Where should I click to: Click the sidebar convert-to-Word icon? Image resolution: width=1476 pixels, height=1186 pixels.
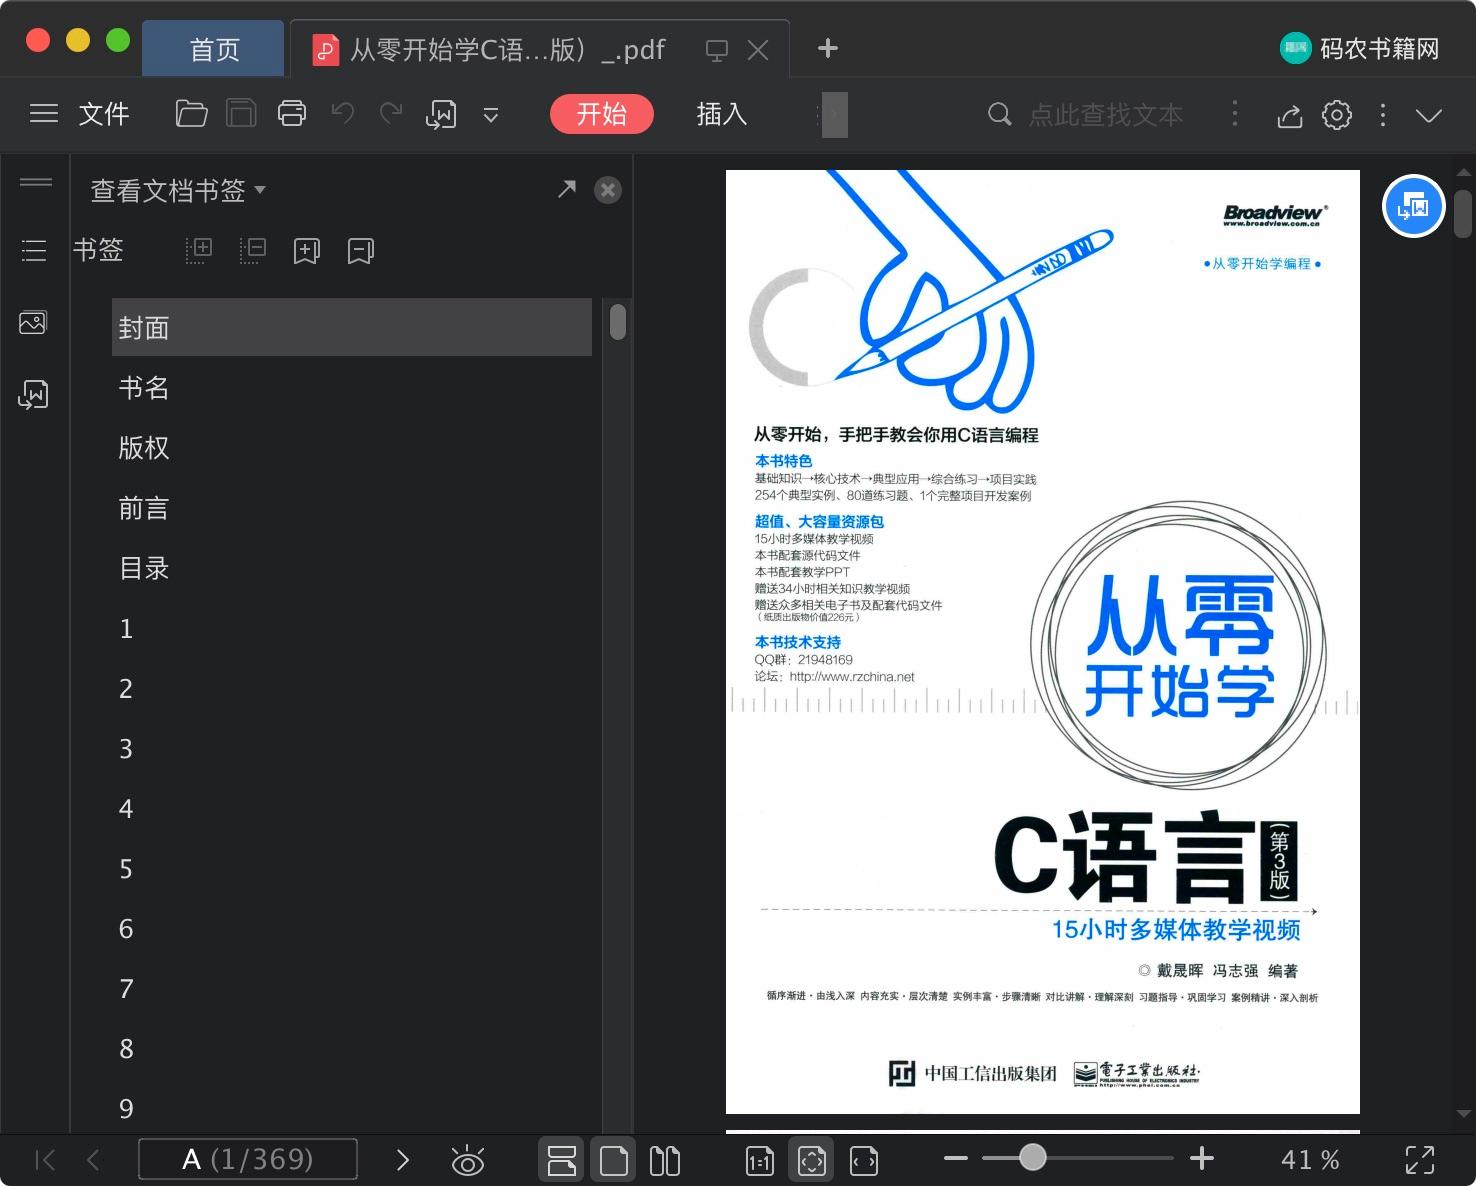tap(33, 395)
